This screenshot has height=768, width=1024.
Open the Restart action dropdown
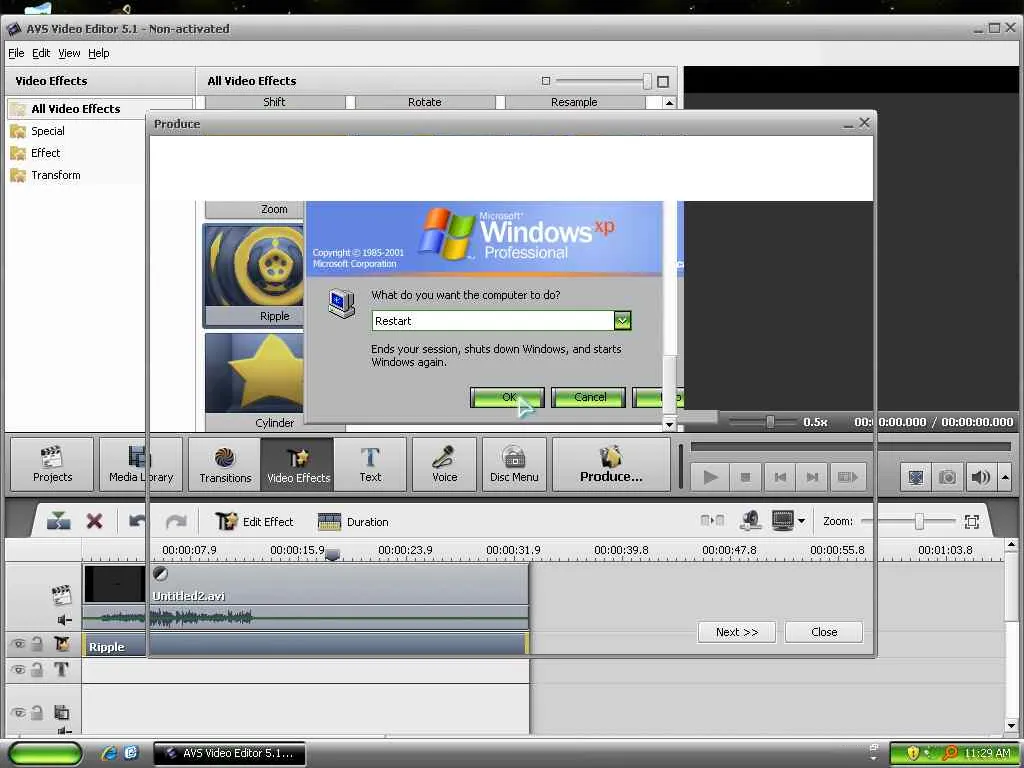coord(622,321)
